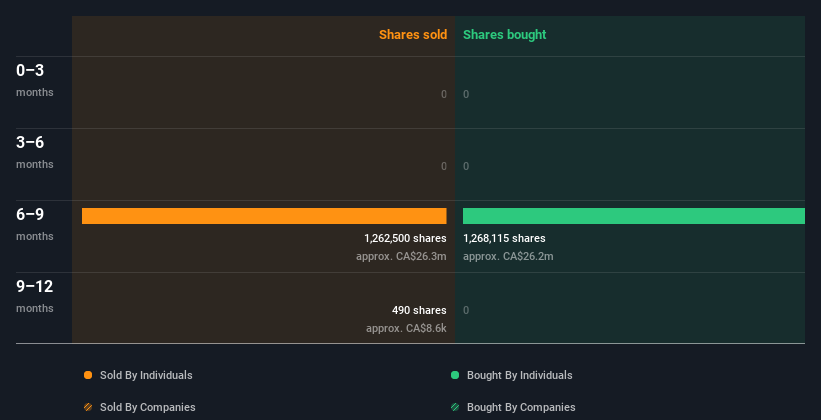This screenshot has height=420, width=821.
Task: Click the 1,262,500 shares value
Action: [x=405, y=238]
